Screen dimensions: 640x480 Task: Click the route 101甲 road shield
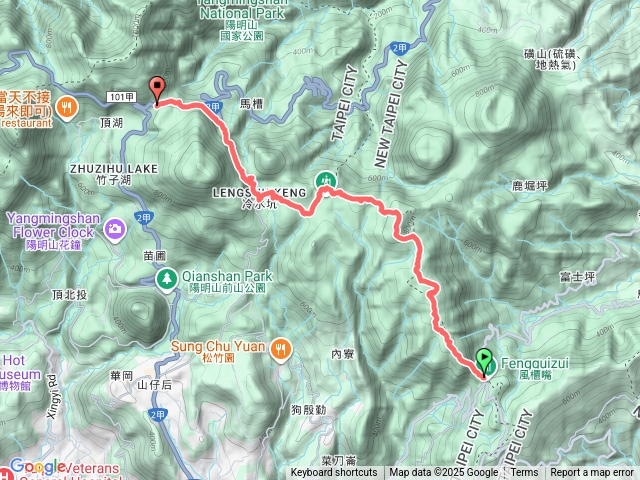point(122,97)
